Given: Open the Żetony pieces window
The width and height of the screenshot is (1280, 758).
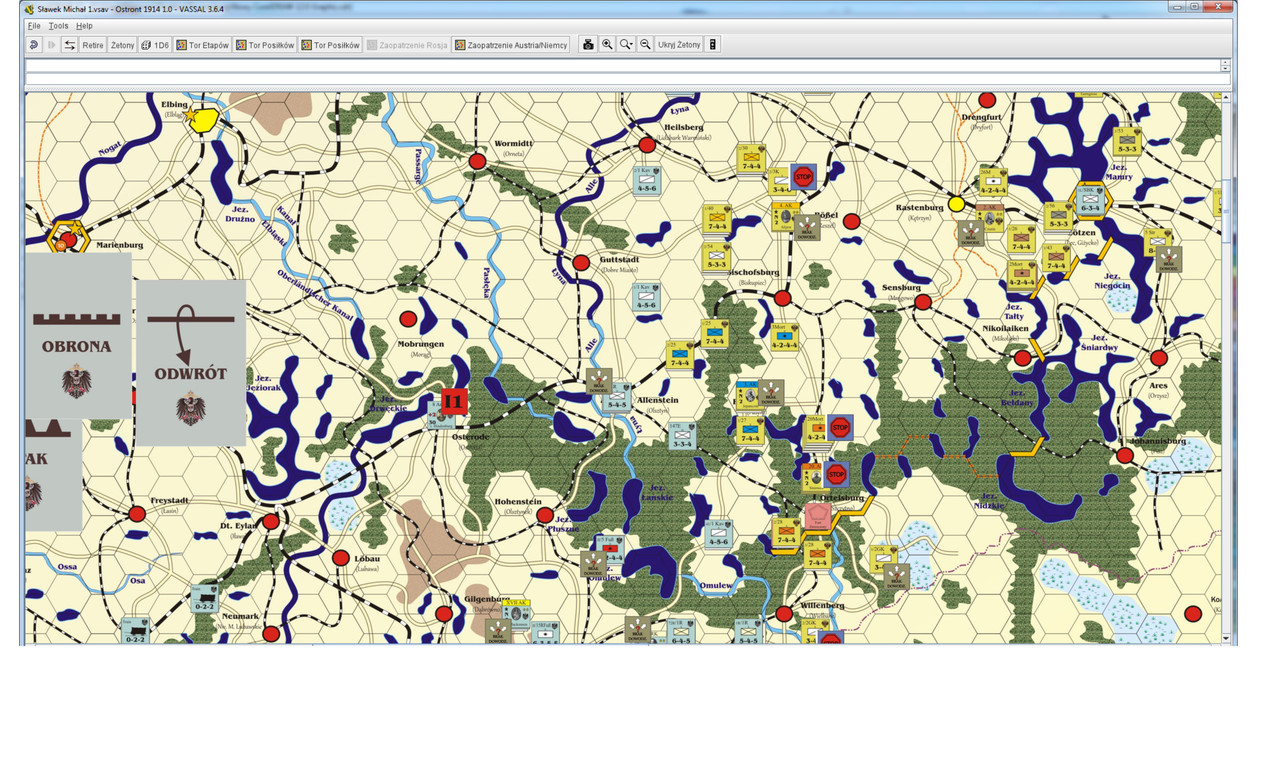Looking at the screenshot, I should point(122,45).
